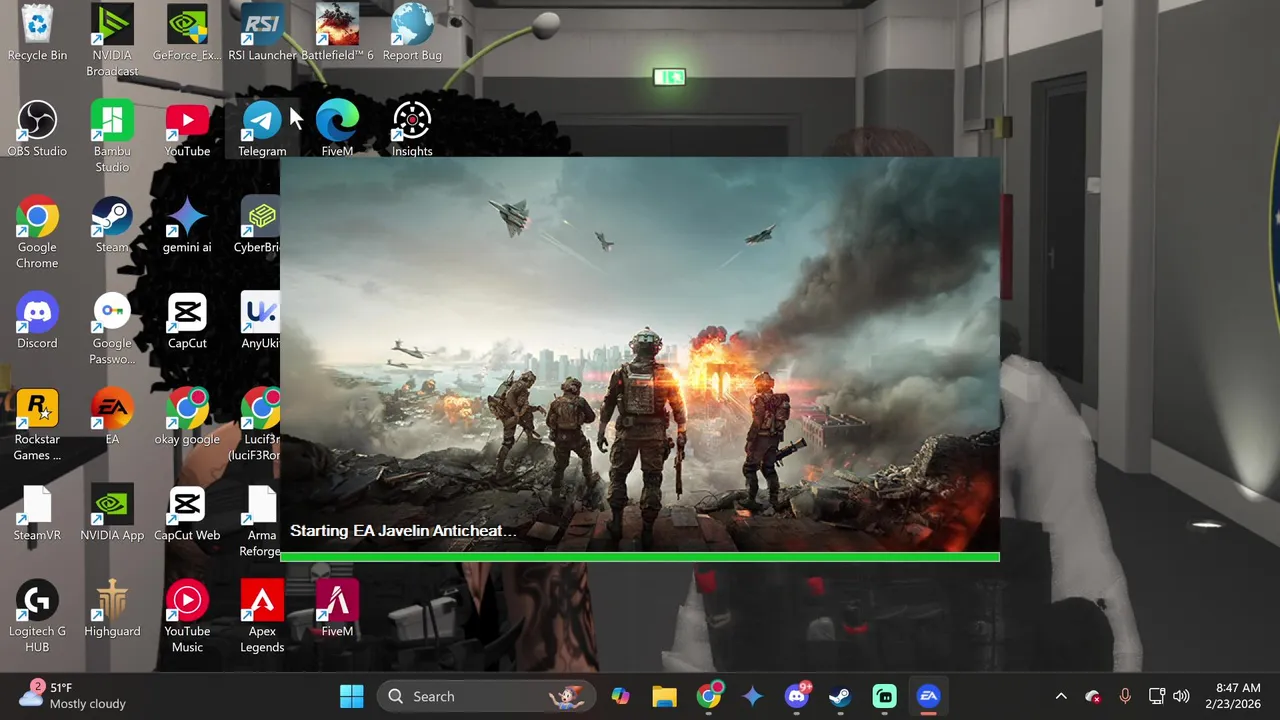Open the Steam desktop shortcut
This screenshot has height=720, width=1280.
pos(112,225)
